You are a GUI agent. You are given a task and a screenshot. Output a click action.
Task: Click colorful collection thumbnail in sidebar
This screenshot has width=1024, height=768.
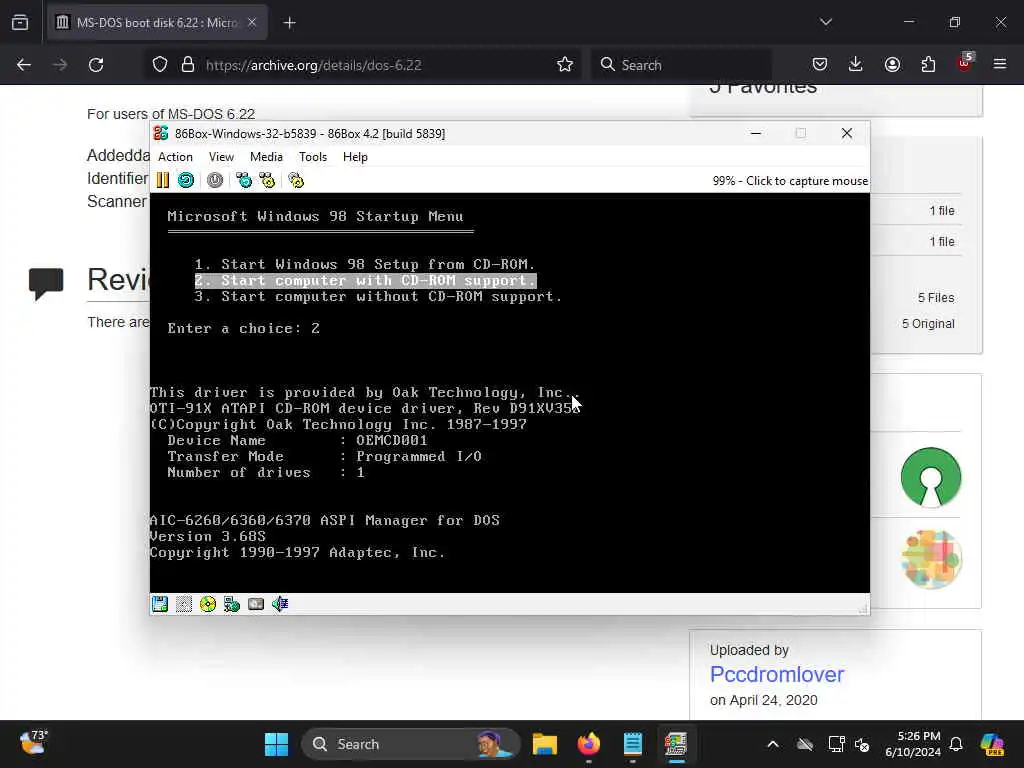point(931,559)
